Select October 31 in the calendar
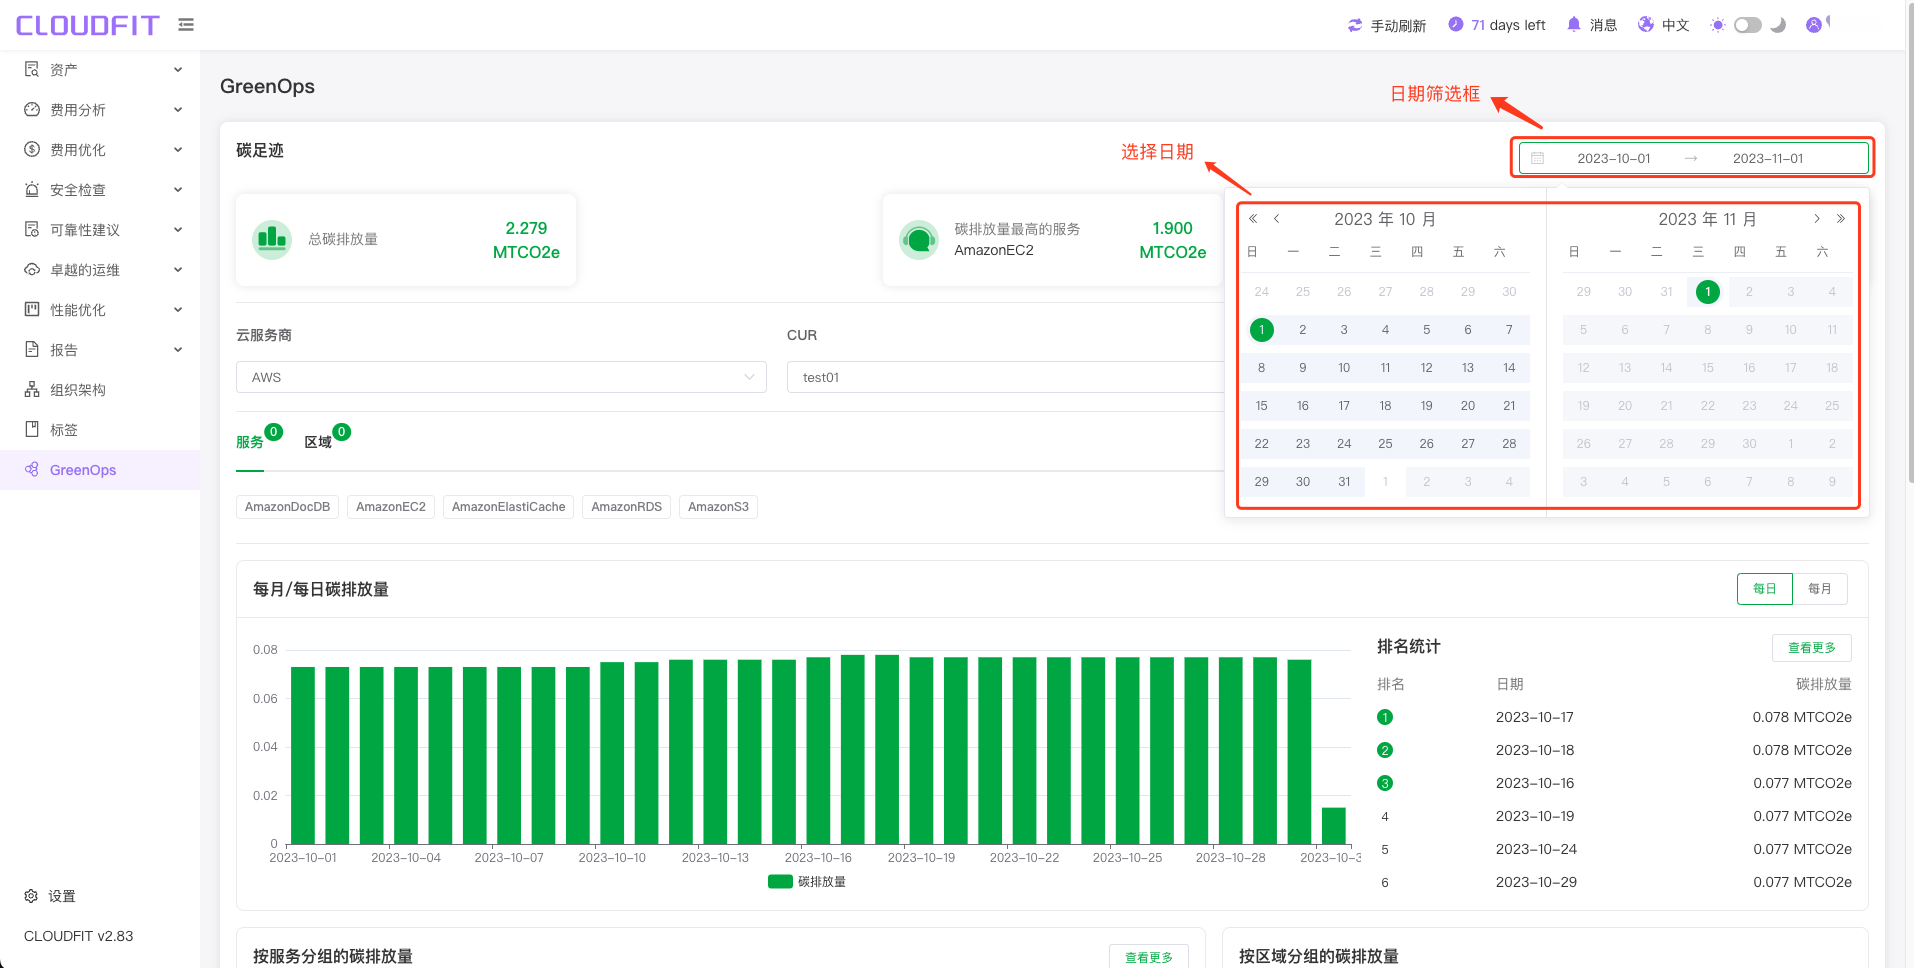This screenshot has height=968, width=1914. coord(1344,482)
